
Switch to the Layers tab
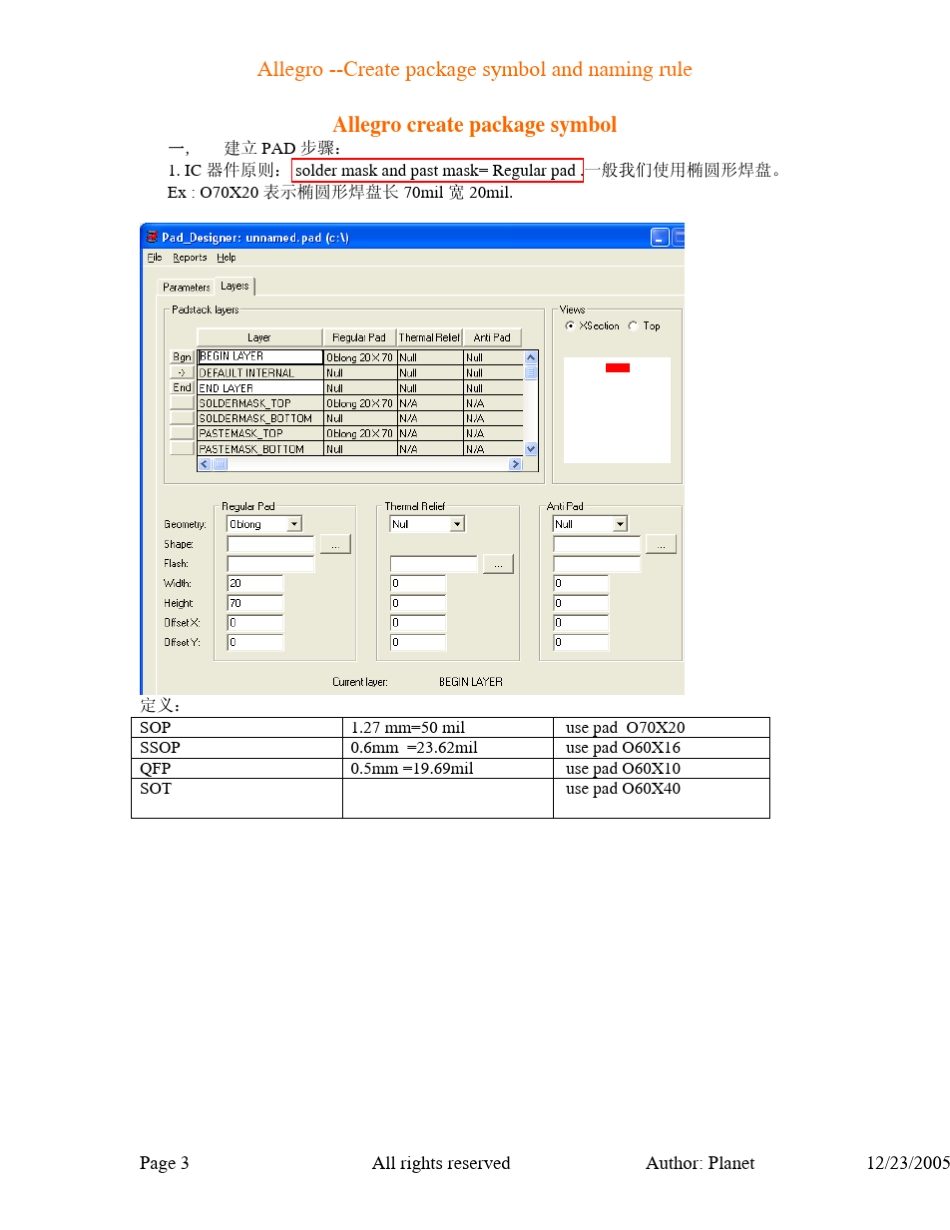(x=235, y=286)
